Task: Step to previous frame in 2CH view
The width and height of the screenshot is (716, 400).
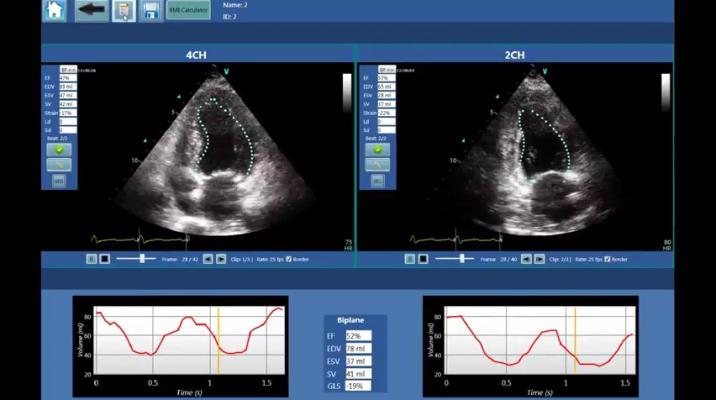Action: 525,259
